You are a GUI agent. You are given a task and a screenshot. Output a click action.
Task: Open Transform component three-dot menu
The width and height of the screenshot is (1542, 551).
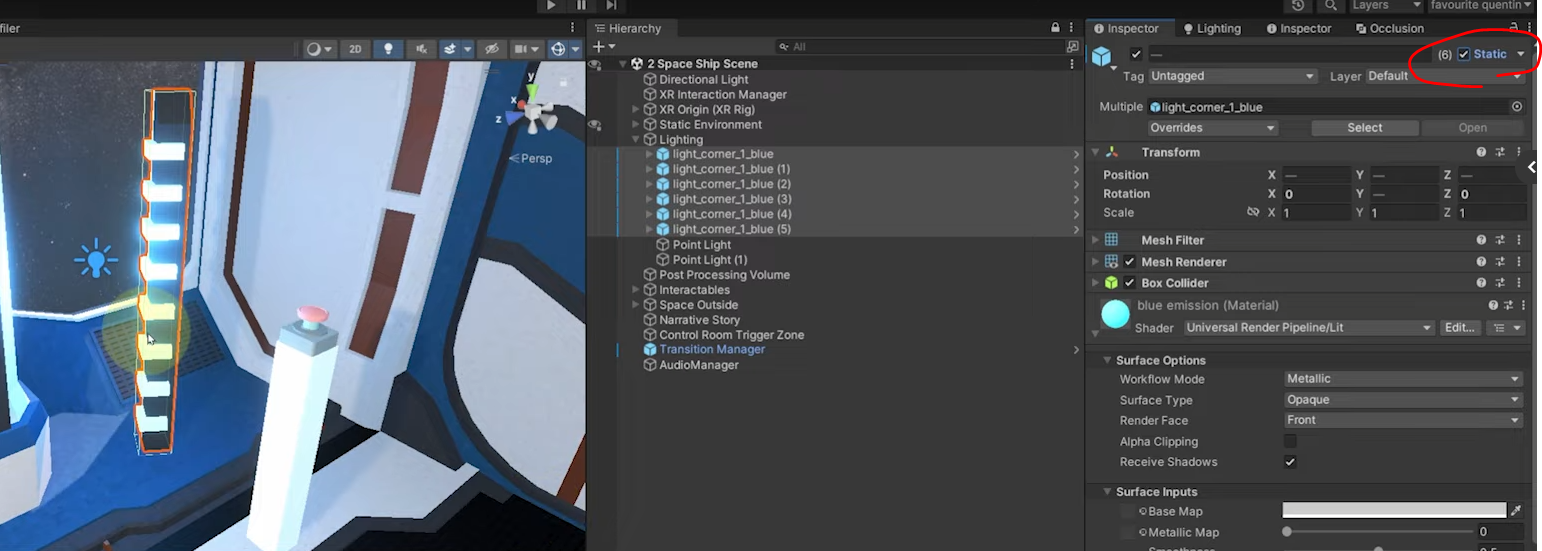click(1518, 153)
